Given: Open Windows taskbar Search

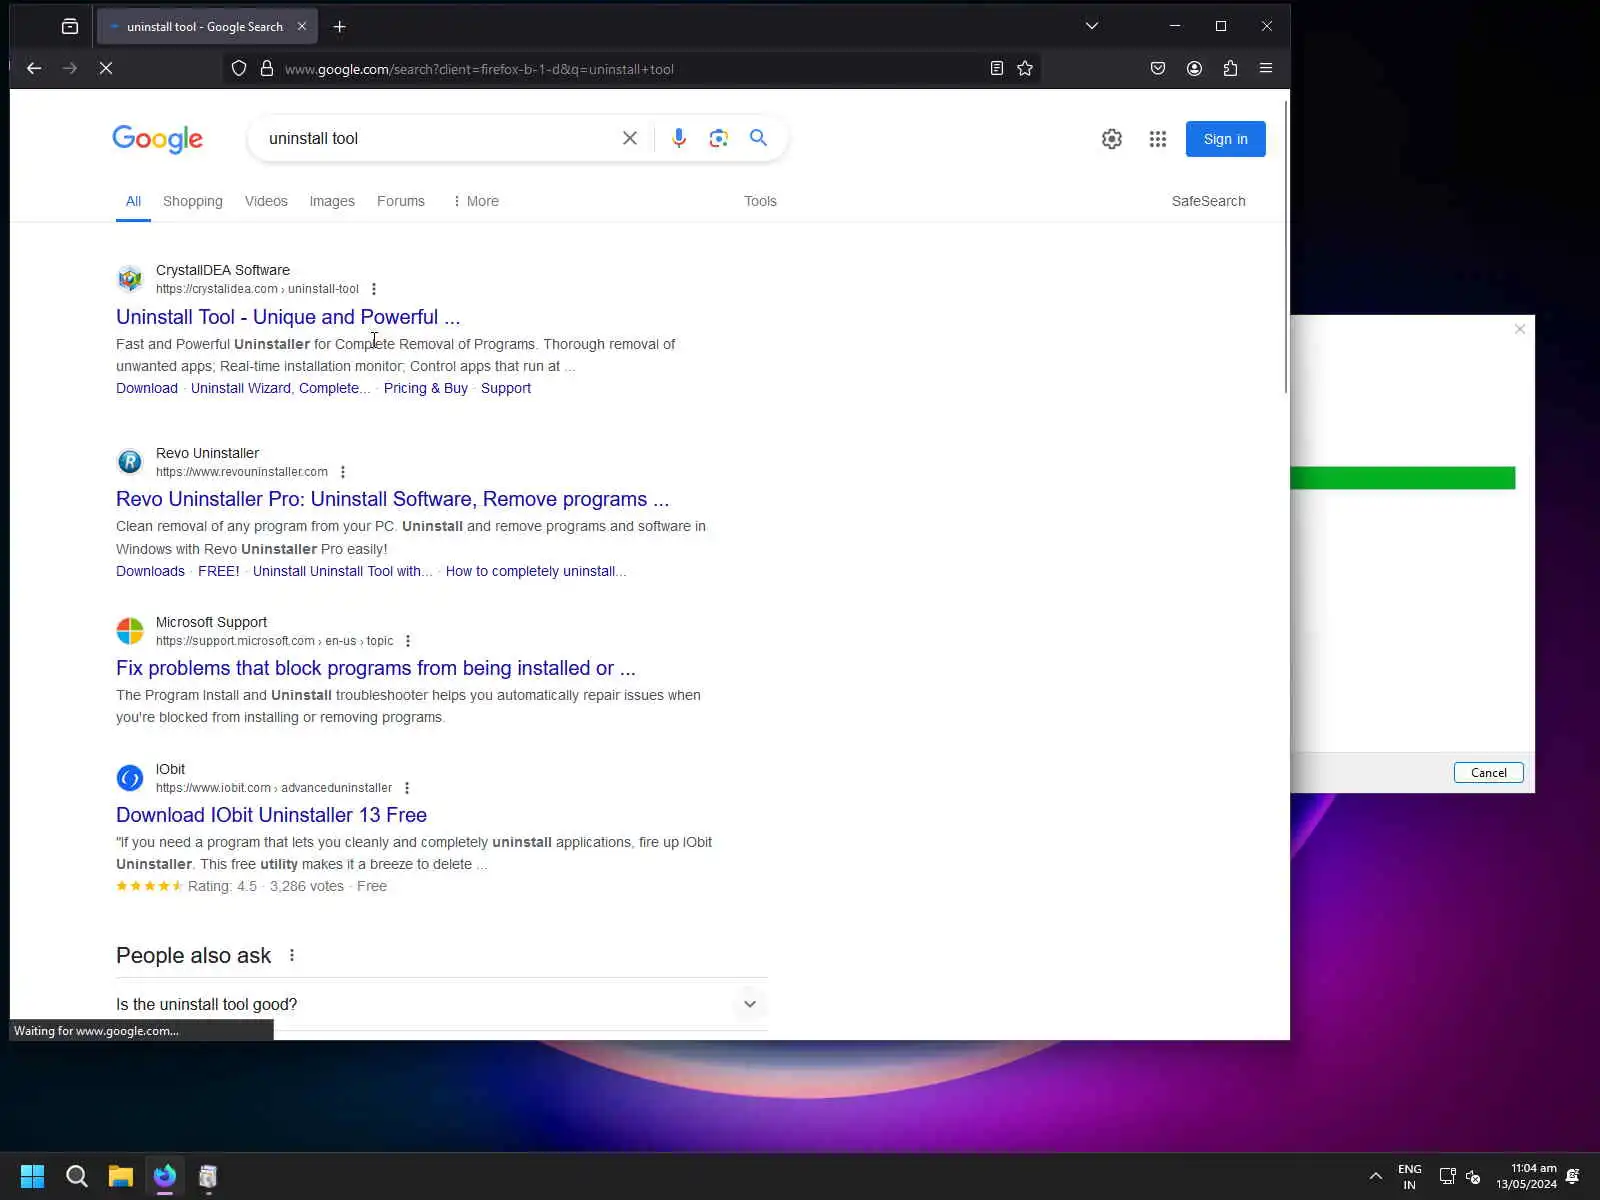Looking at the screenshot, I should tap(77, 1176).
